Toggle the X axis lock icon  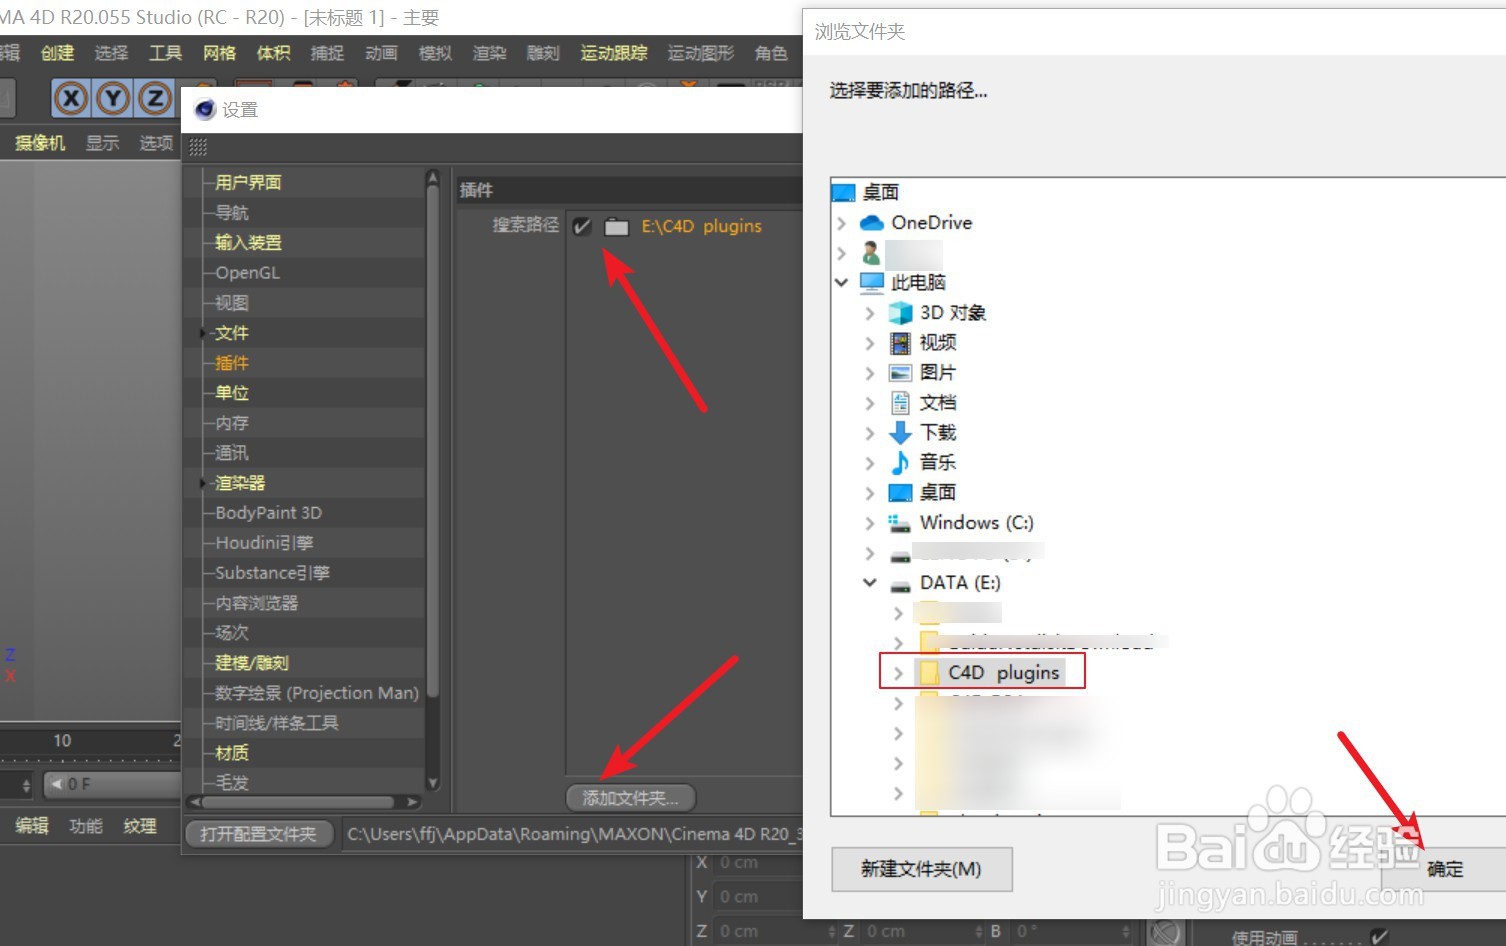[71, 98]
